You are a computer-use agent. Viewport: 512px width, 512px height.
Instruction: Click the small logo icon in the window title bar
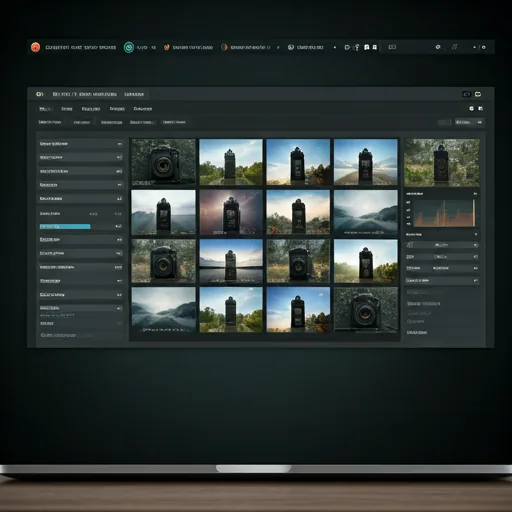pyautogui.click(x=40, y=94)
